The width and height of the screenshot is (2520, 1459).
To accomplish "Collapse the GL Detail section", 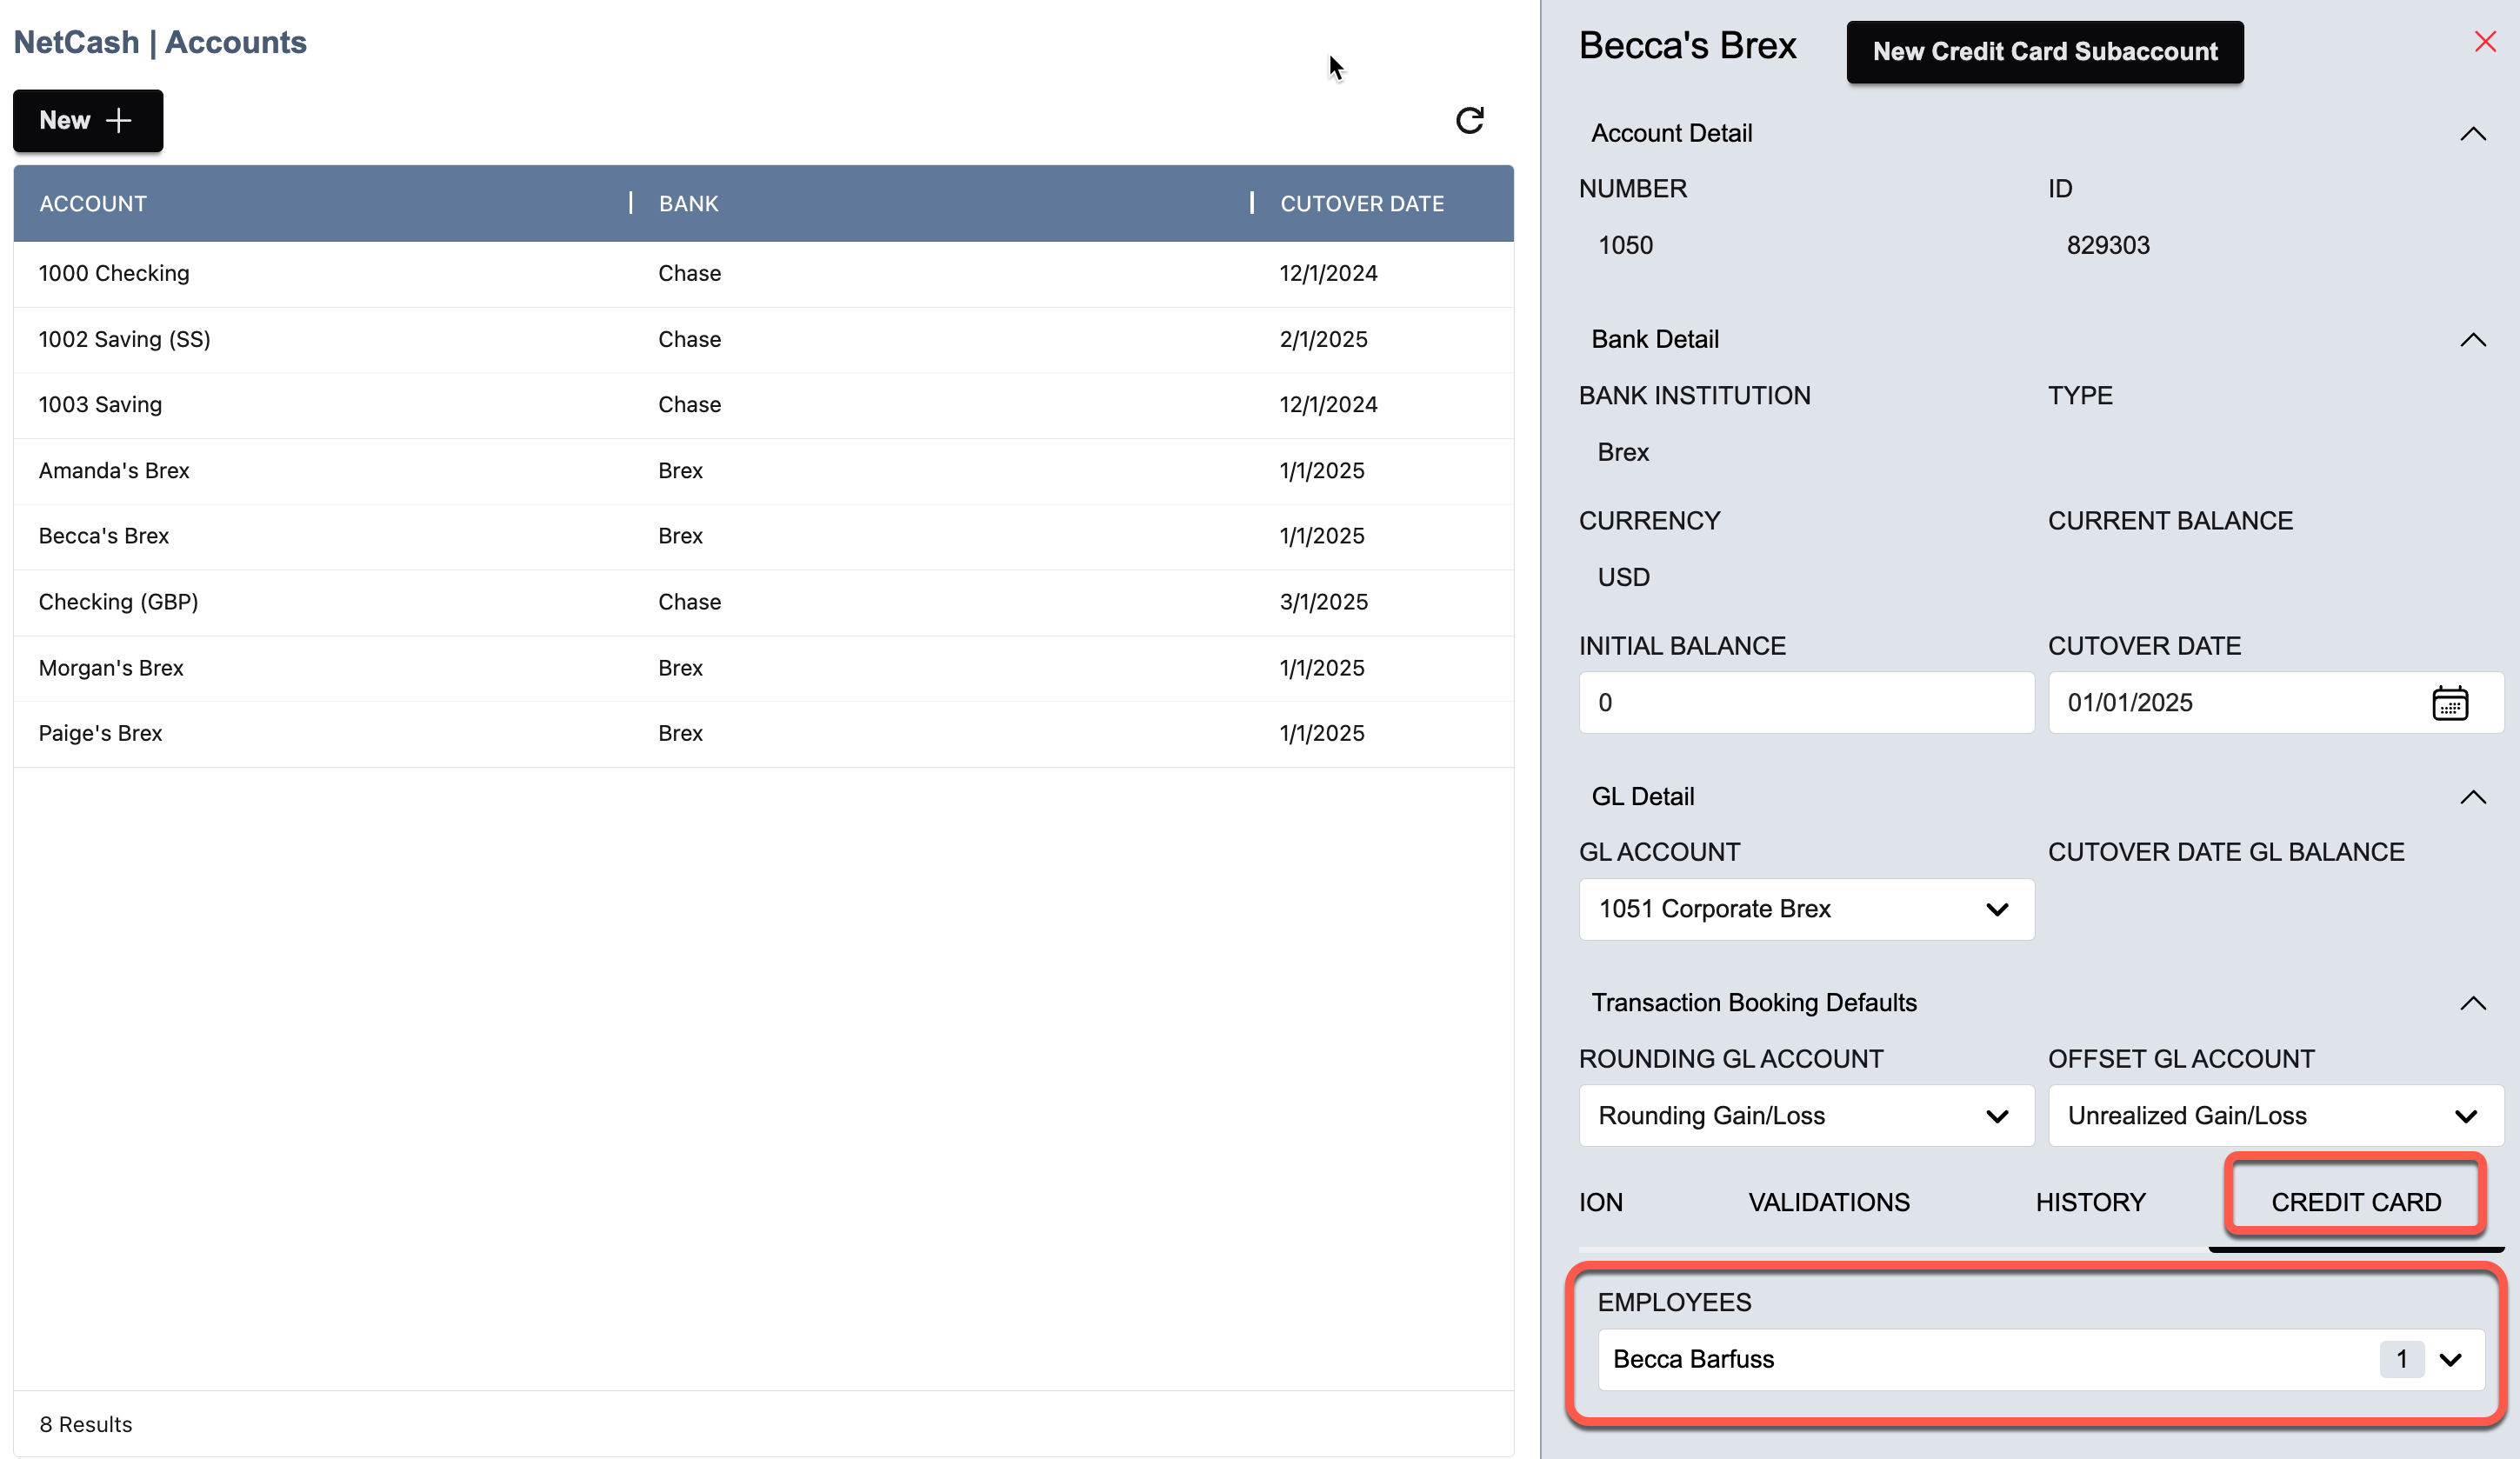I will click(2472, 797).
